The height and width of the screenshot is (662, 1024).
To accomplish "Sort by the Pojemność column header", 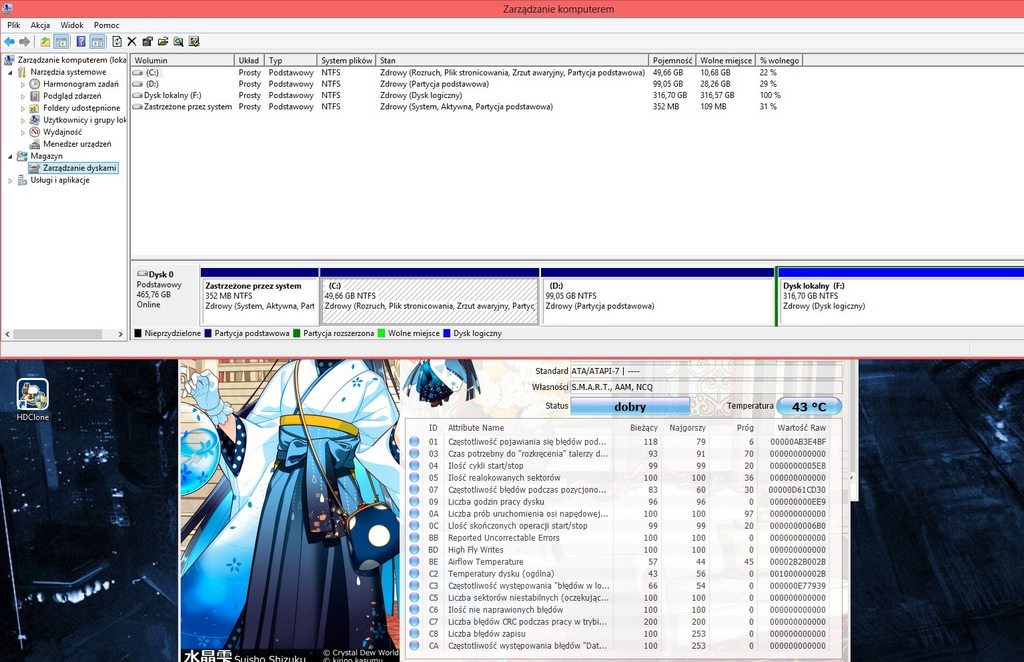I will click(673, 60).
